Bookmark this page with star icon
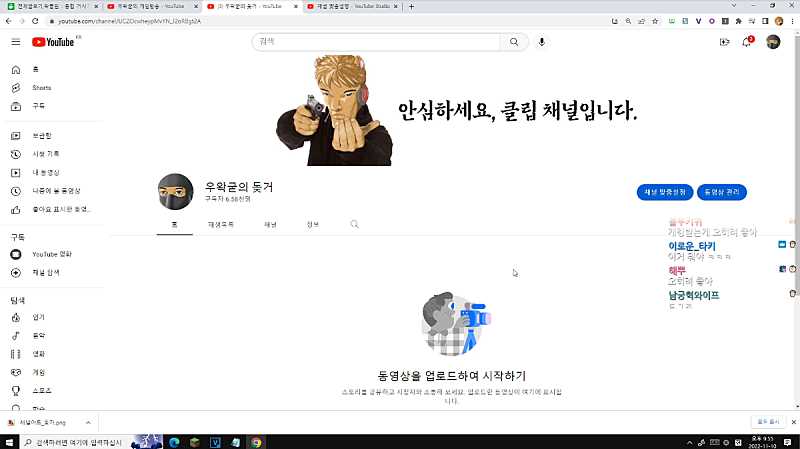The height and width of the screenshot is (449, 800). click(655, 21)
